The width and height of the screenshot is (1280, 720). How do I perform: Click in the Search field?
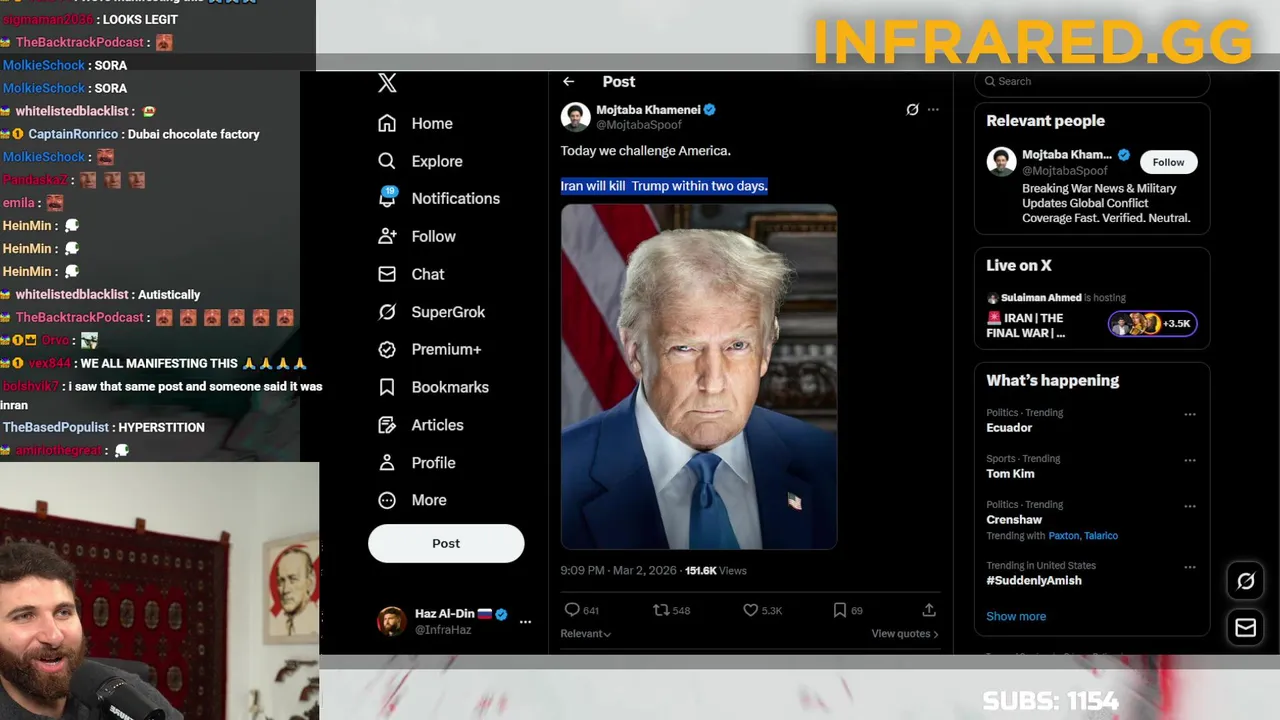[x=1092, y=82]
